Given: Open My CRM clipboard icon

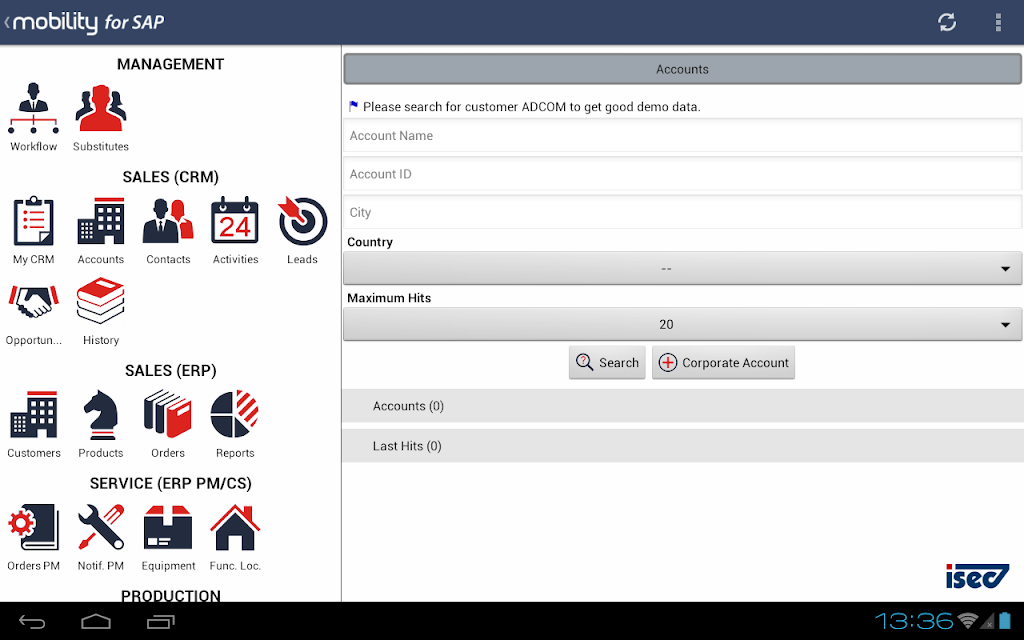Looking at the screenshot, I should [x=33, y=221].
